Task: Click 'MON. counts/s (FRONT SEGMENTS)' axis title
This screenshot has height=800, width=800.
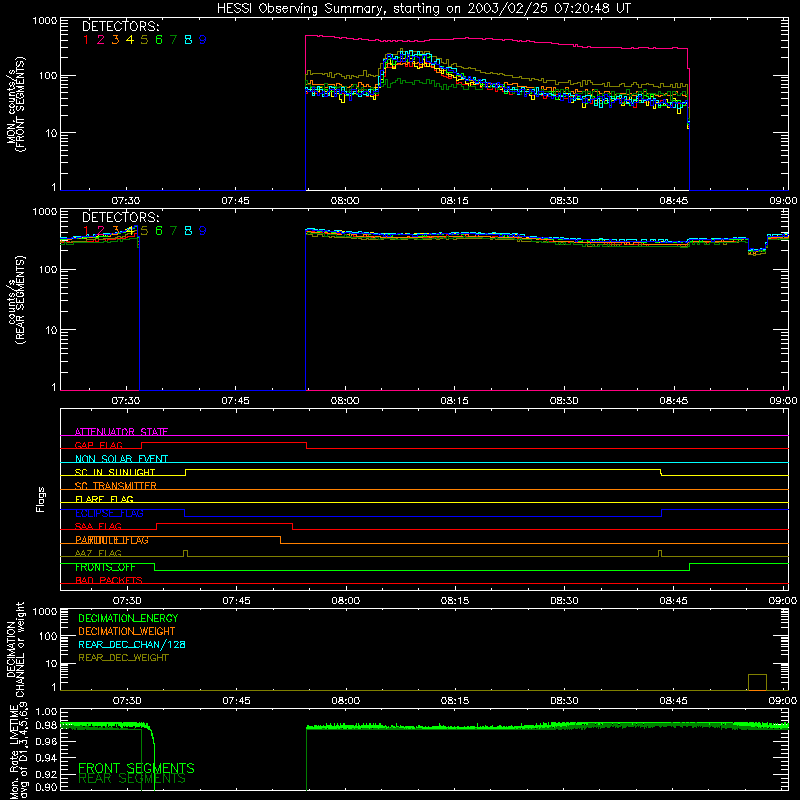Action: tap(15, 104)
